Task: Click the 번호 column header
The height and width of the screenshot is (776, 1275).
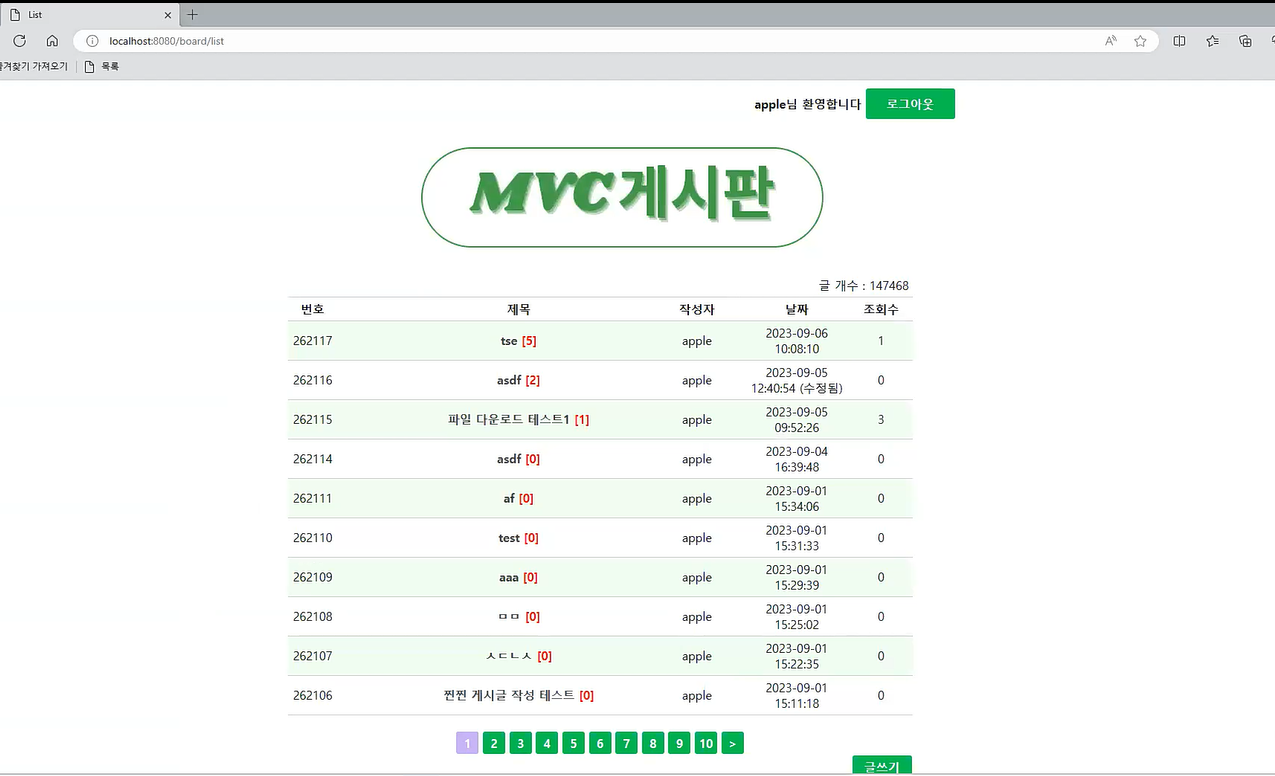Action: coord(313,309)
